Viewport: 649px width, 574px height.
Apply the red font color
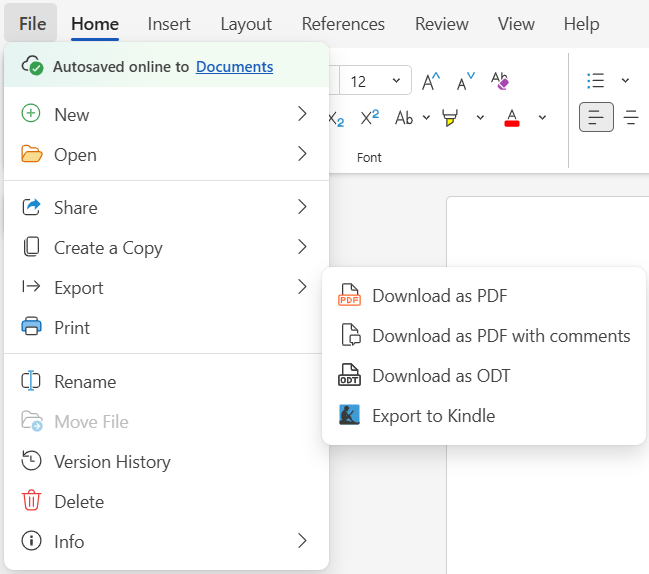coord(512,118)
